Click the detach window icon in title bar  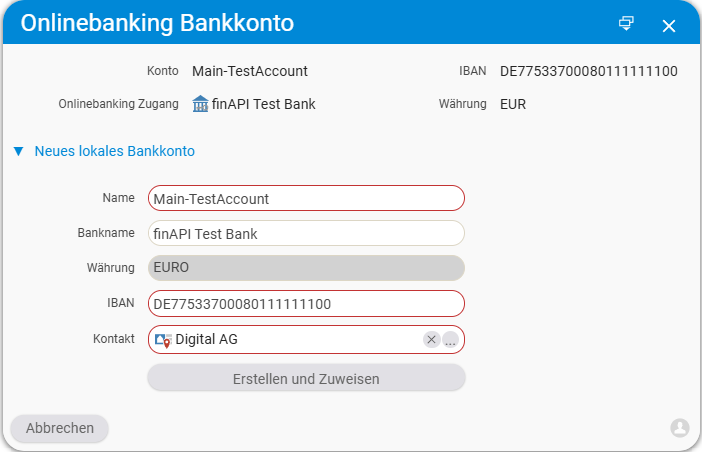click(x=626, y=23)
